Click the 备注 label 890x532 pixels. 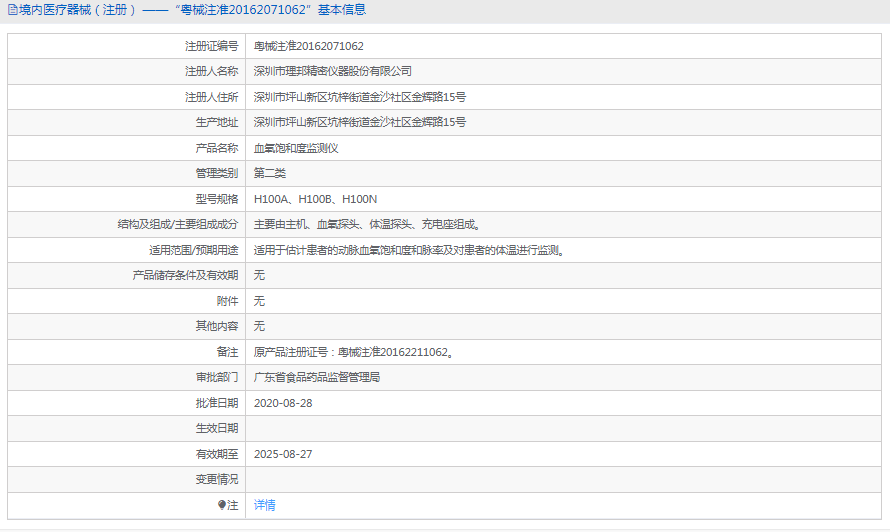[x=228, y=352]
